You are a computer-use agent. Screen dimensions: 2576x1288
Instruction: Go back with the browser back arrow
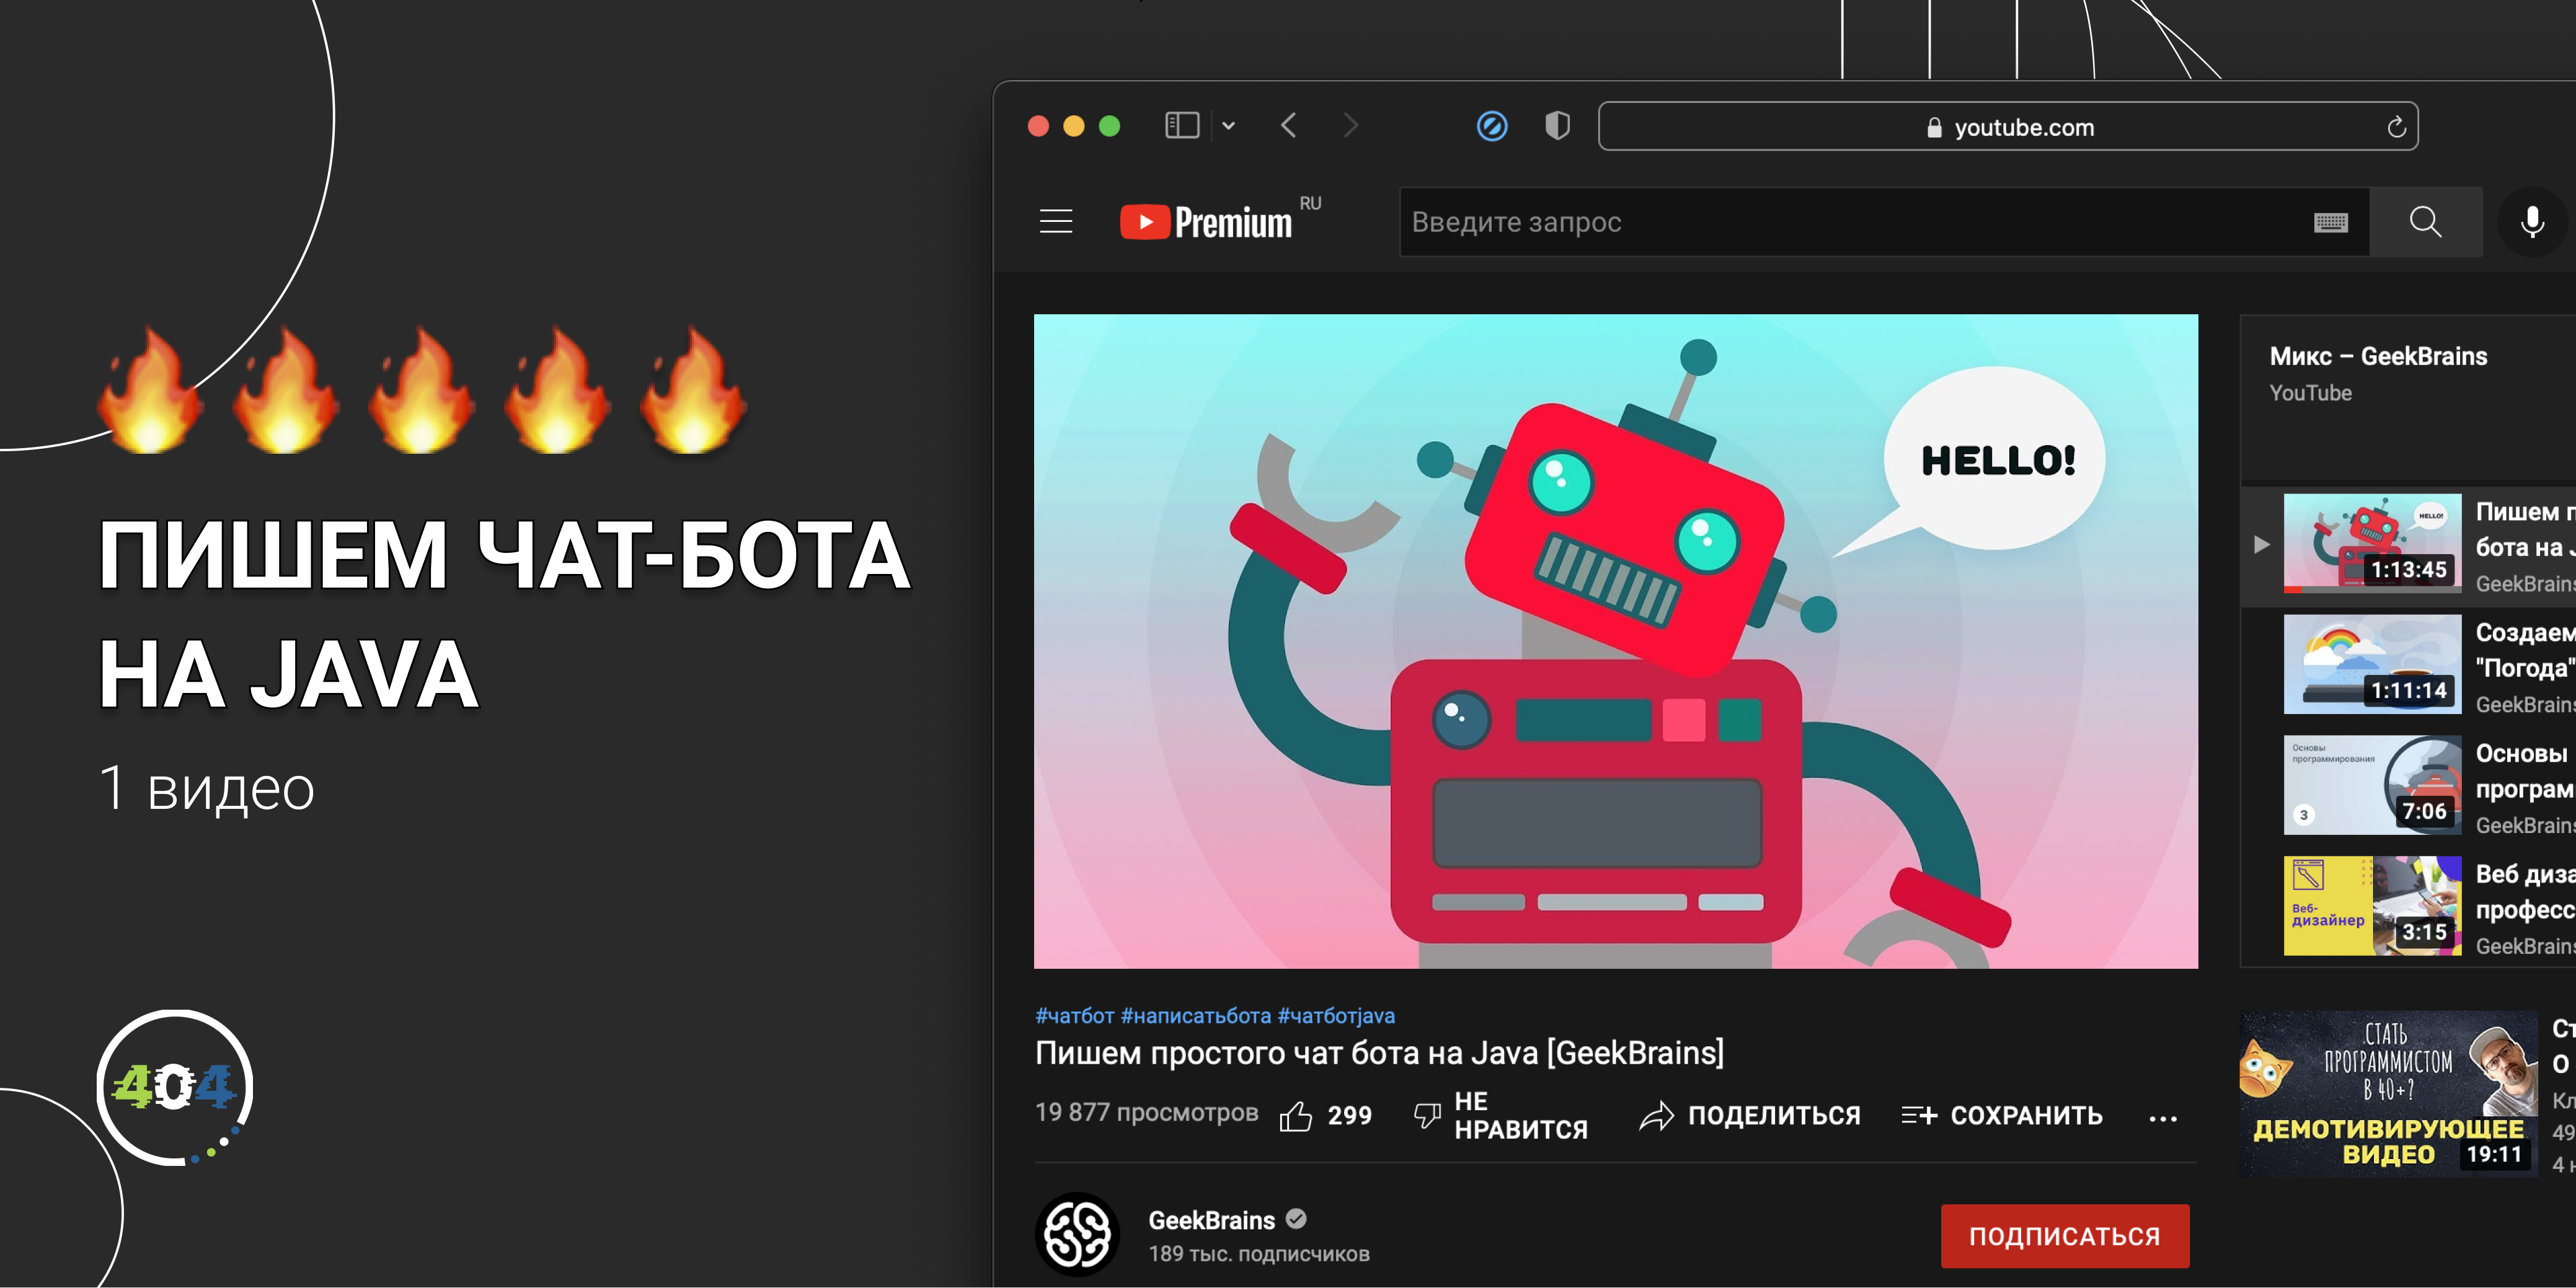coord(1289,126)
